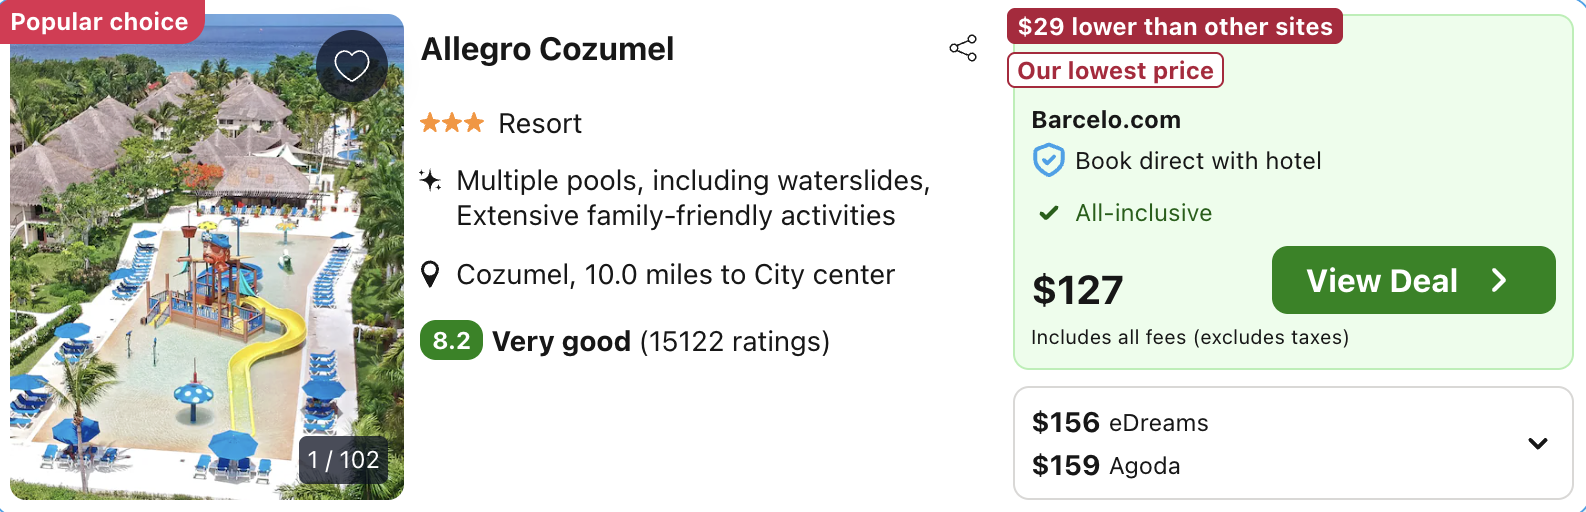Click the shield book-direct icon
The height and width of the screenshot is (512, 1586).
pos(1048,160)
